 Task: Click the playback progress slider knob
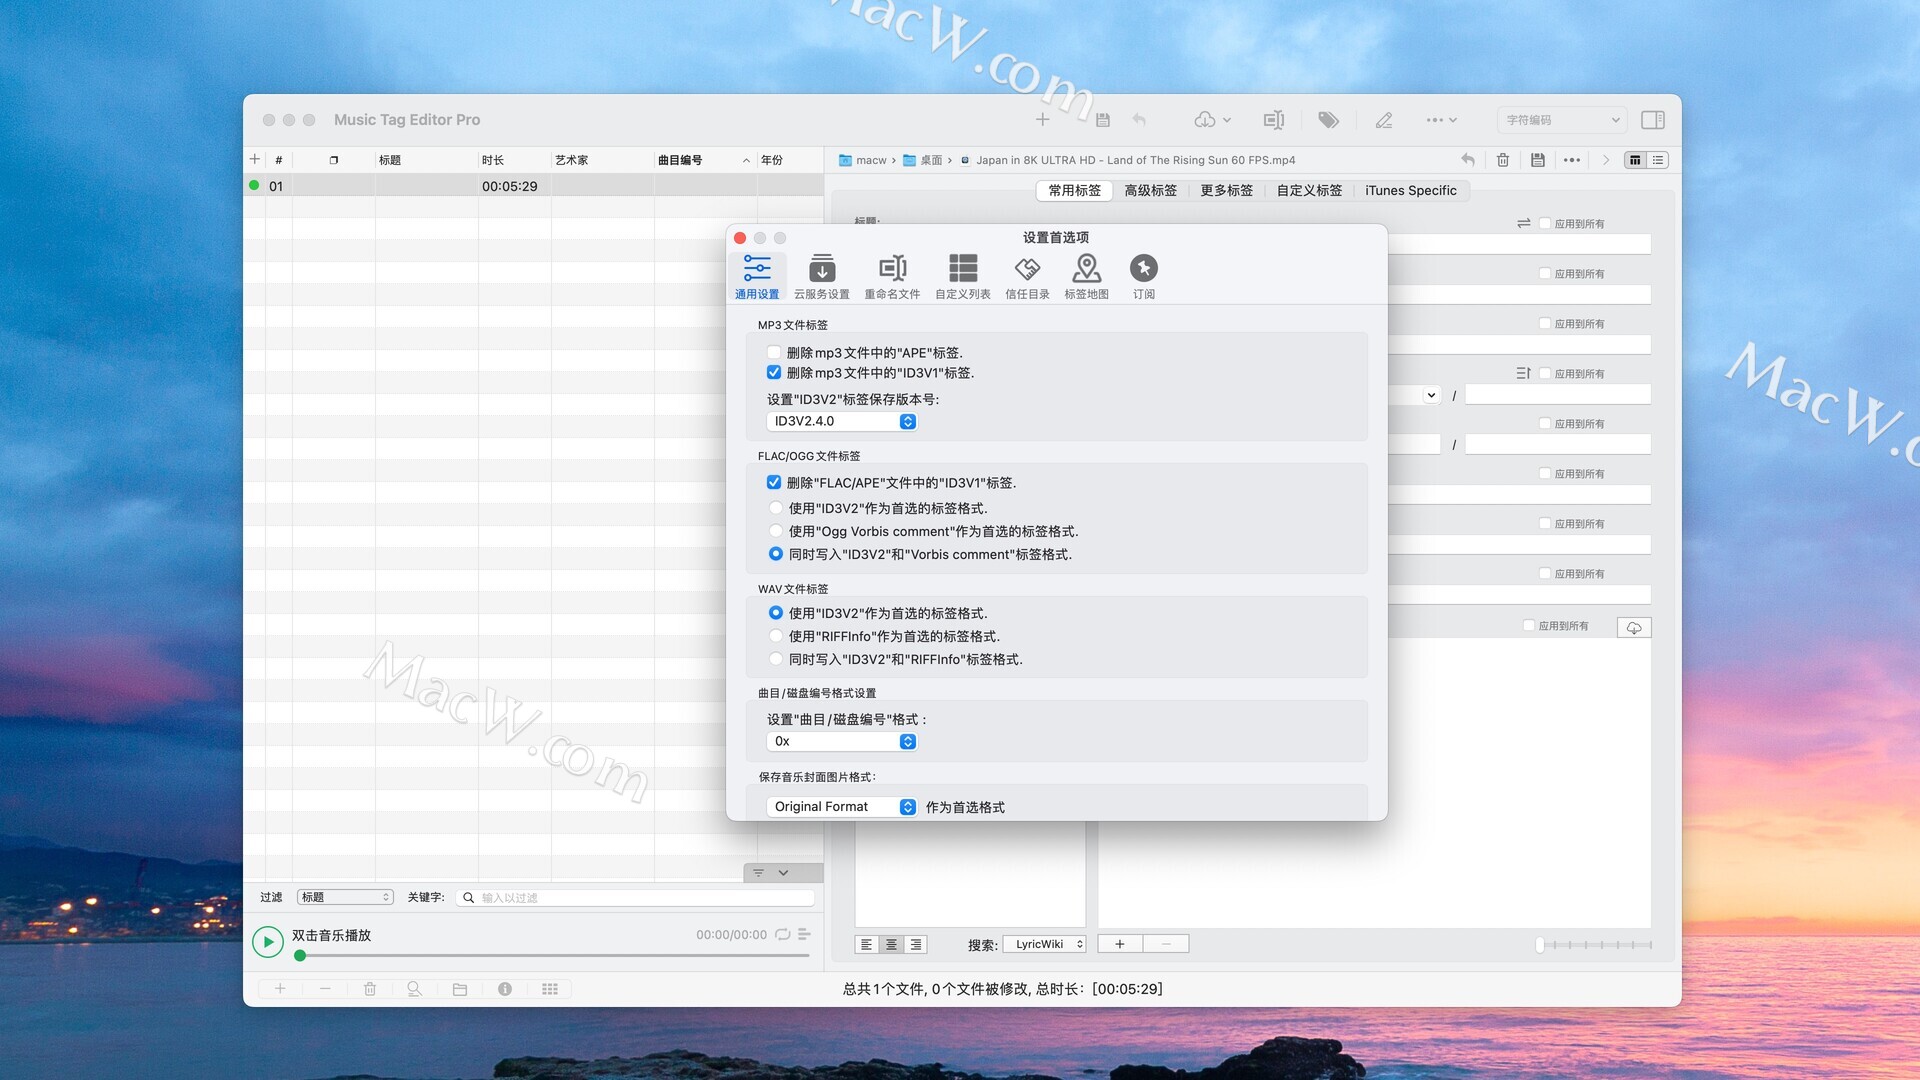pos(300,956)
